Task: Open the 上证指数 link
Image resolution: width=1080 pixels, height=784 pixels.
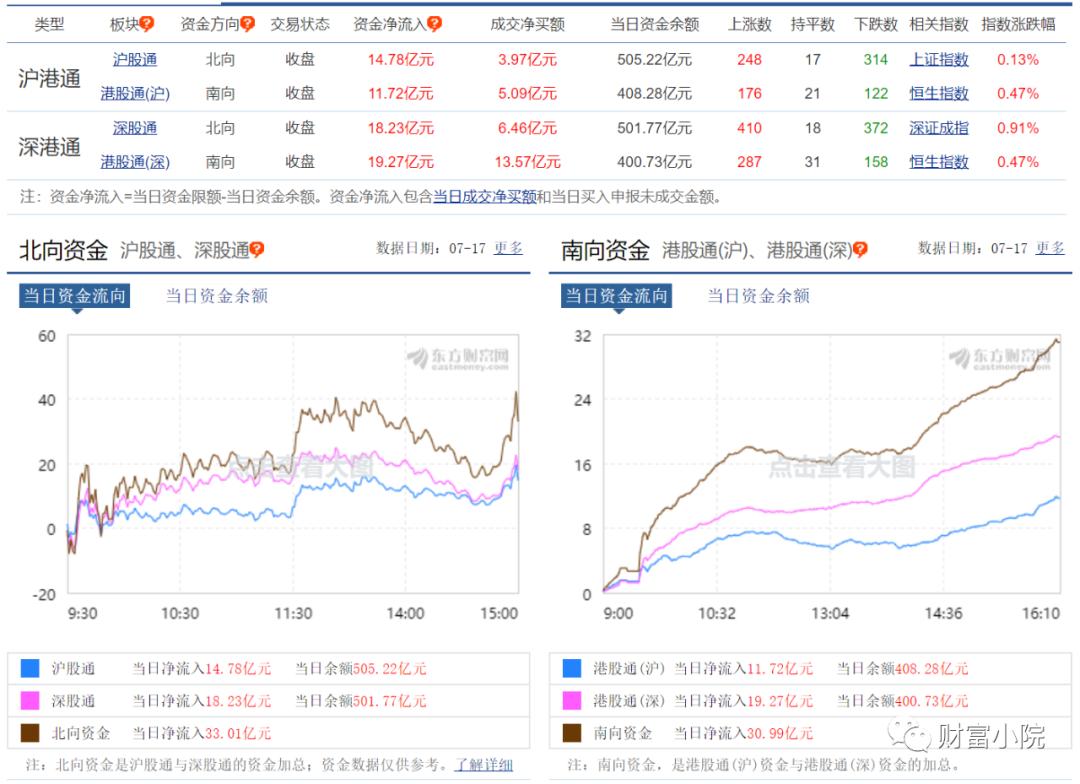Action: 938,60
